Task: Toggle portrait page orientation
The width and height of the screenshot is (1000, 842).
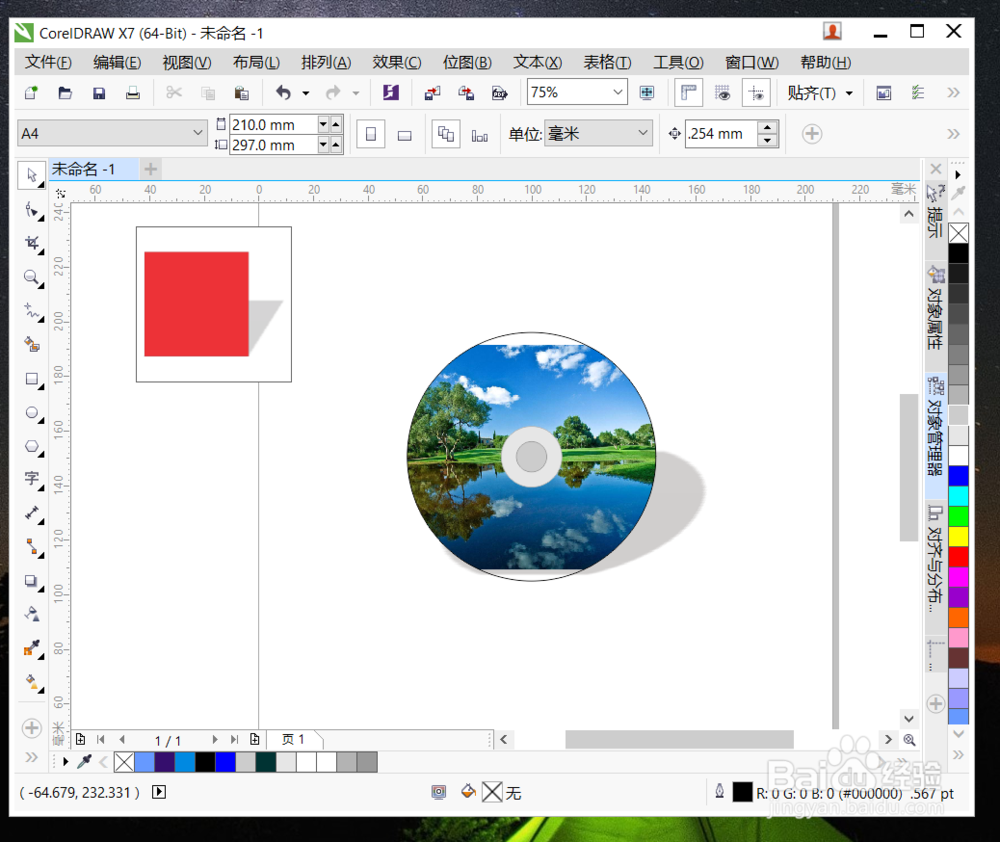Action: pos(371,133)
